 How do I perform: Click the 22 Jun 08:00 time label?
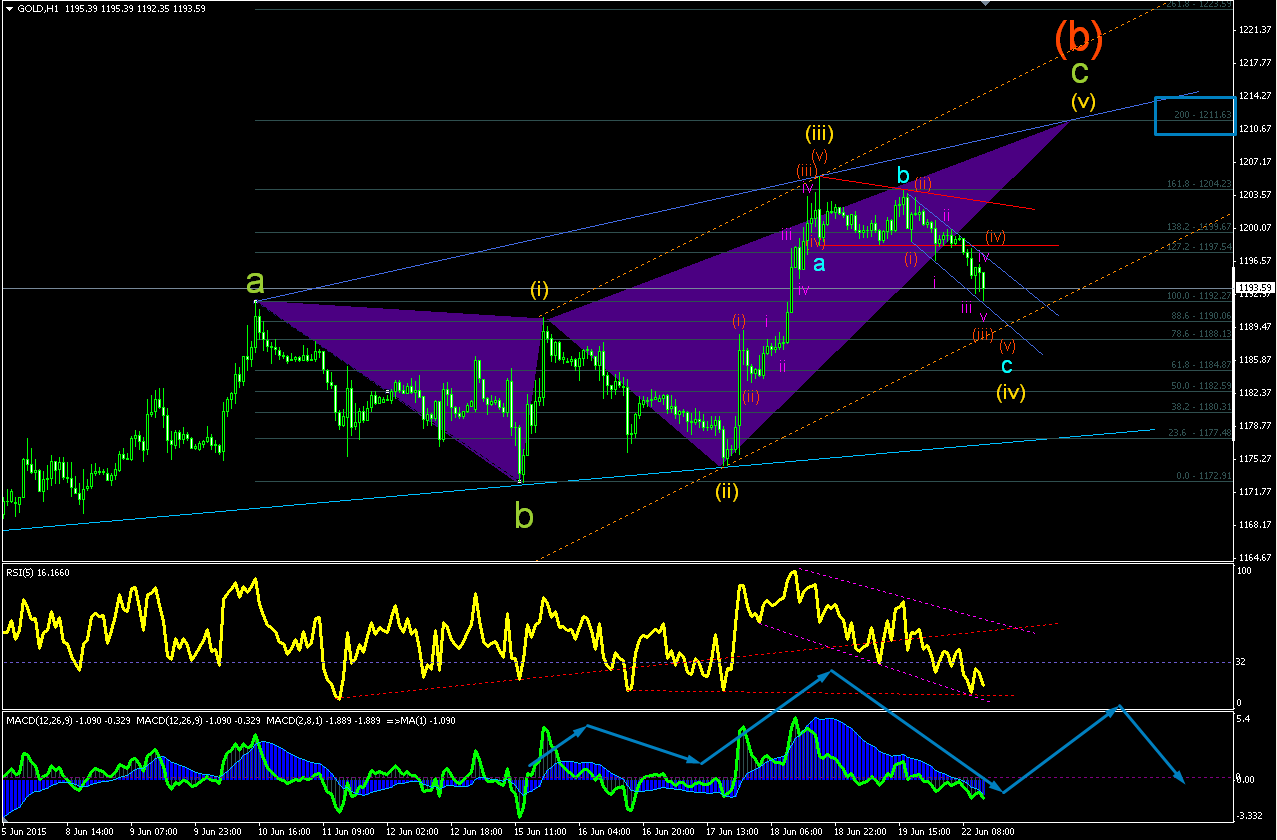click(990, 832)
